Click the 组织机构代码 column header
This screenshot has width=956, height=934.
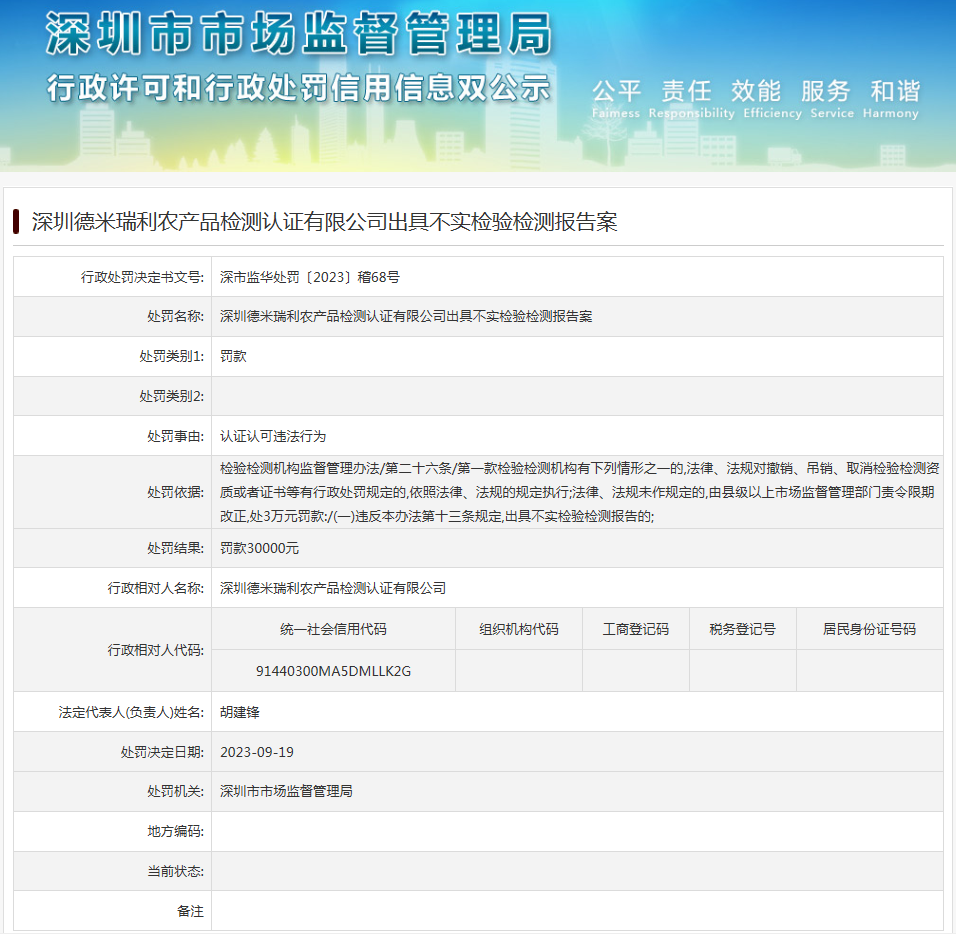[x=519, y=629]
